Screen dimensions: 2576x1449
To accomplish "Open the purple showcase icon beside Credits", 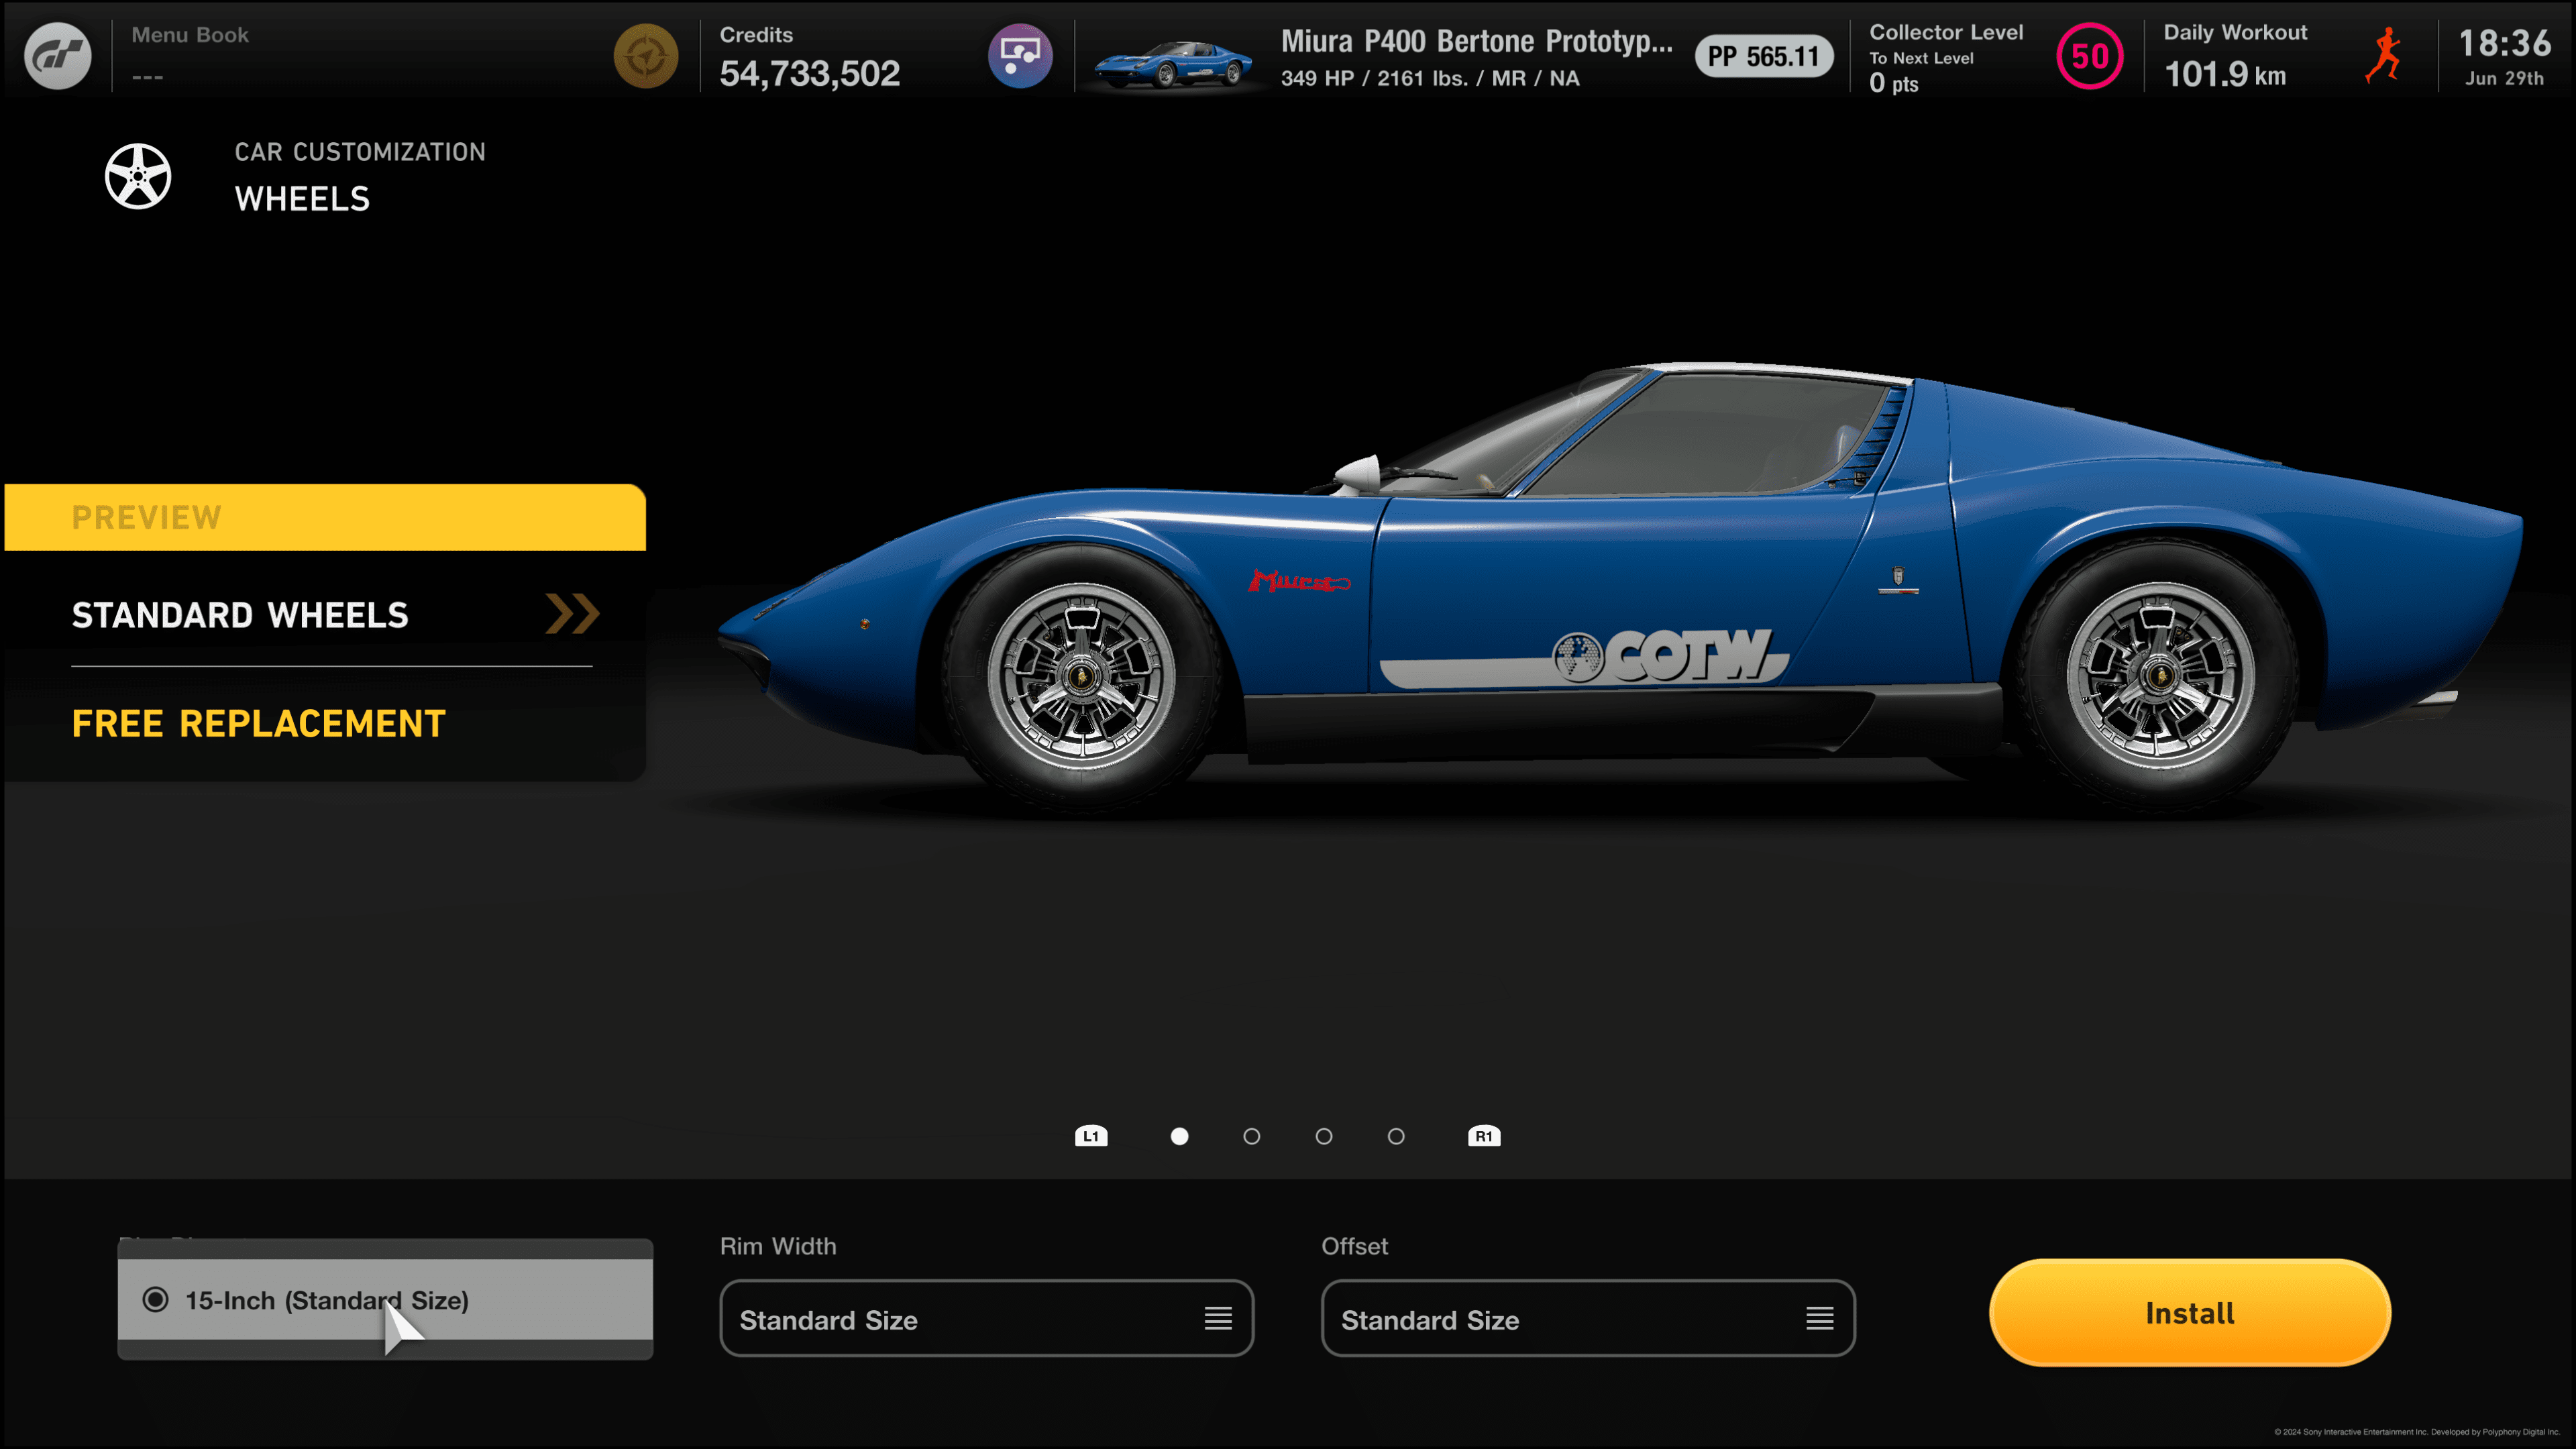I will tap(1020, 56).
